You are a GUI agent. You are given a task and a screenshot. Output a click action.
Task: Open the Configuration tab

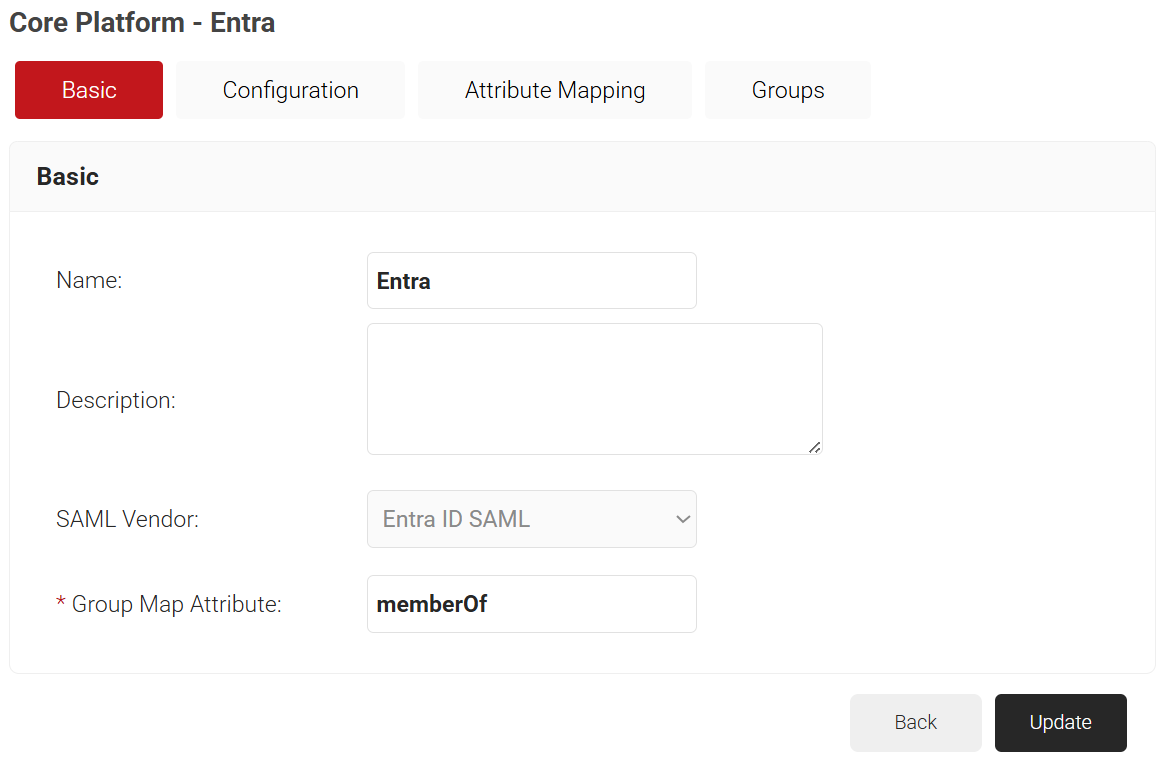pos(290,90)
